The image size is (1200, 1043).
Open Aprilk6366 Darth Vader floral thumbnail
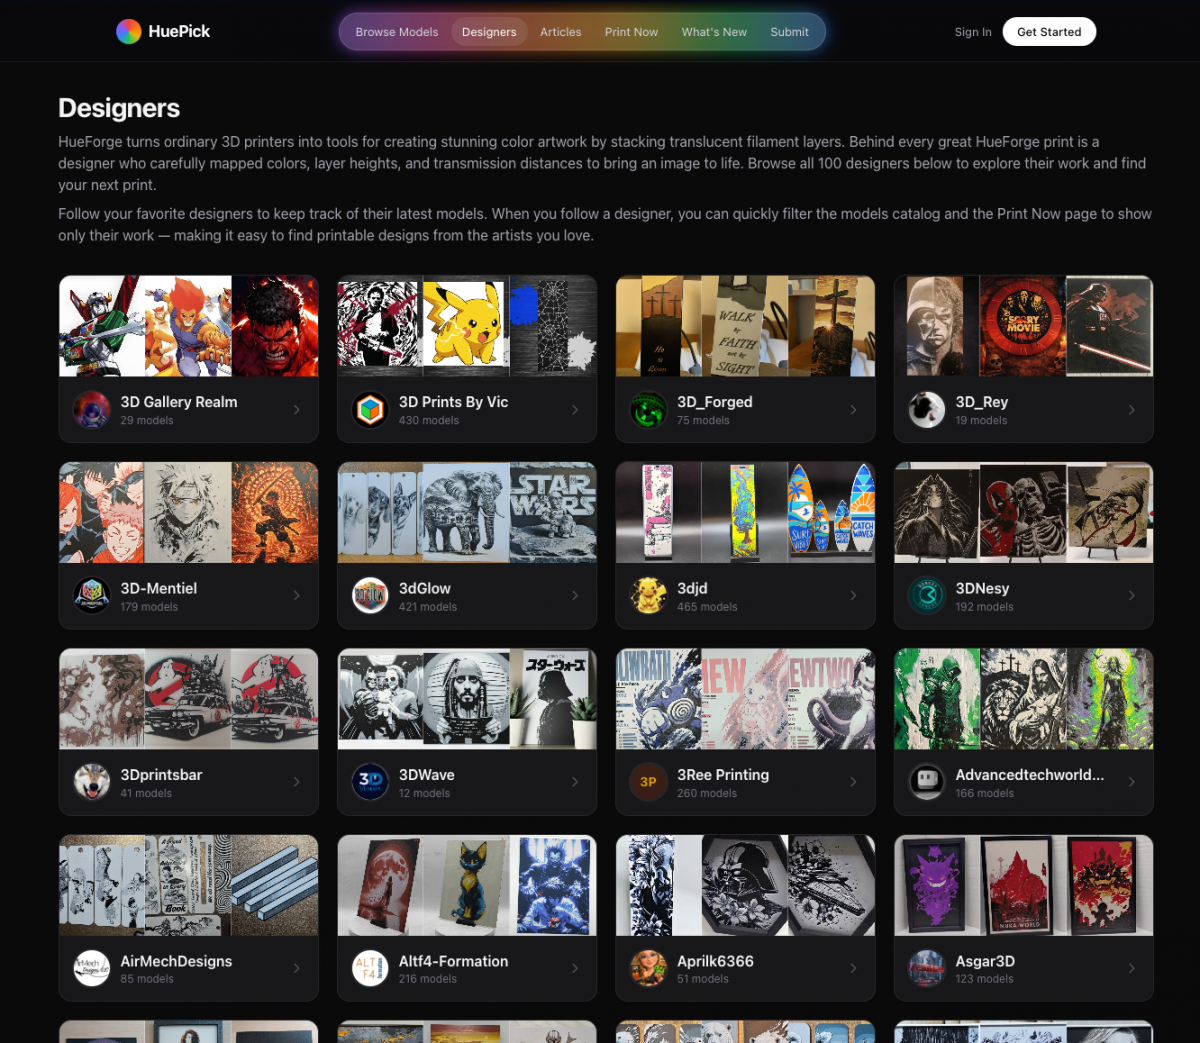[x=745, y=885]
